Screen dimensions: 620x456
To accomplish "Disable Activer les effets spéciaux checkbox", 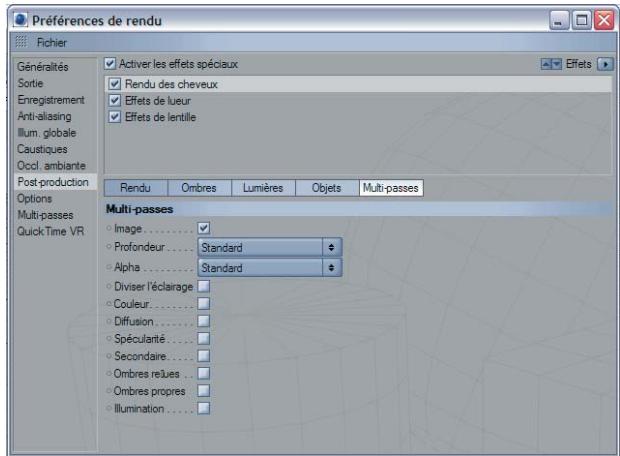I will pyautogui.click(x=111, y=65).
